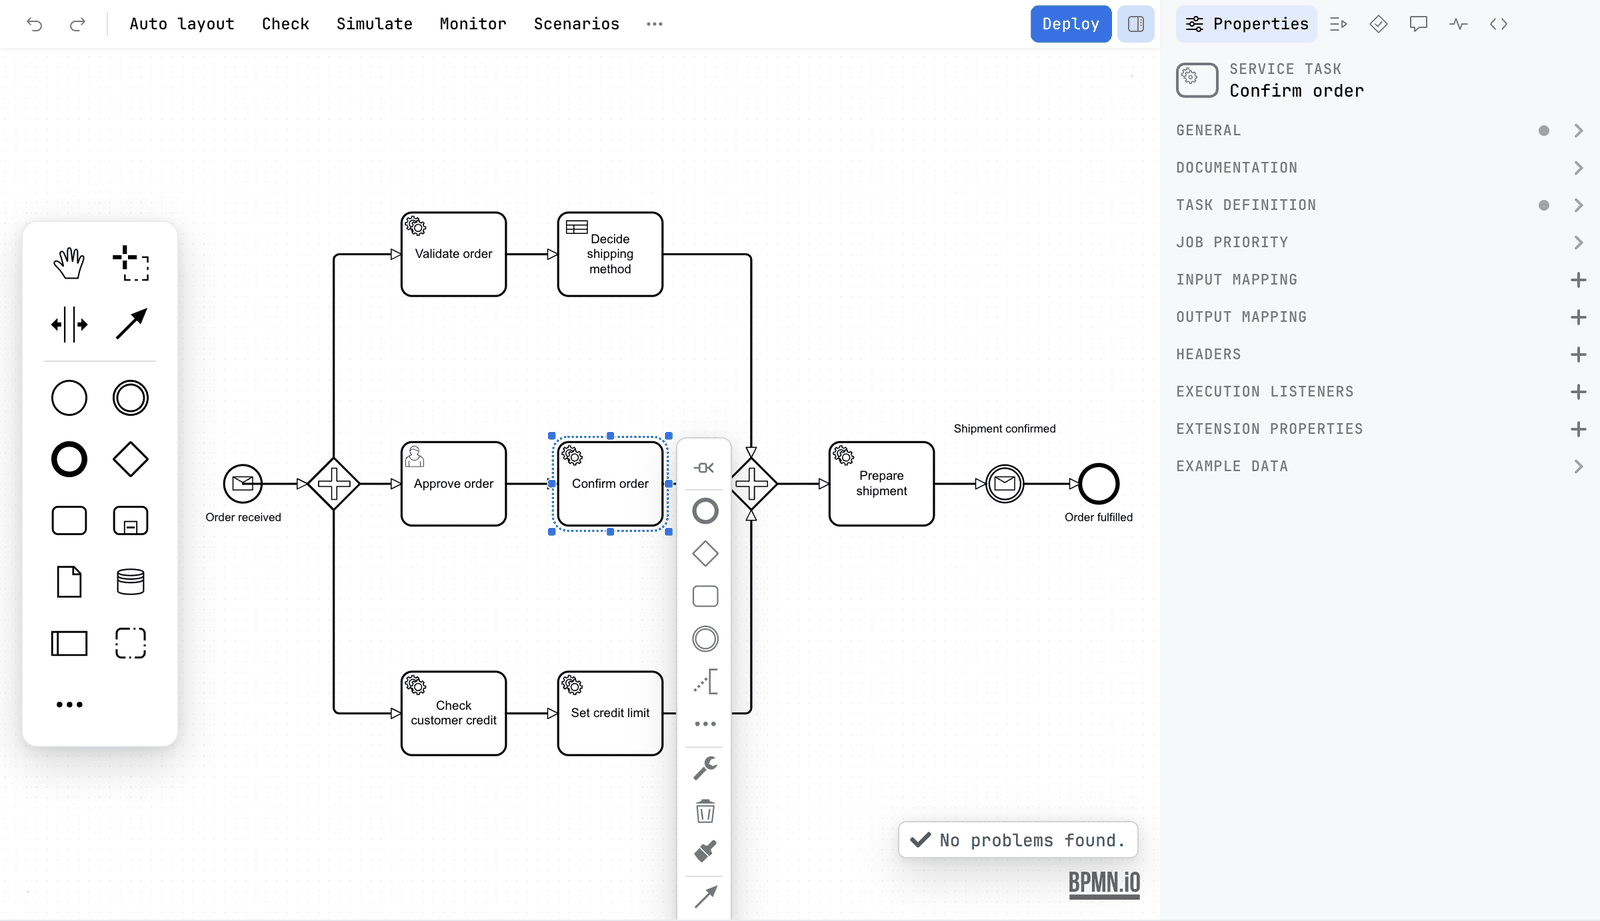Create a pool/participant from palette
The height and width of the screenshot is (921, 1600).
coord(69,643)
